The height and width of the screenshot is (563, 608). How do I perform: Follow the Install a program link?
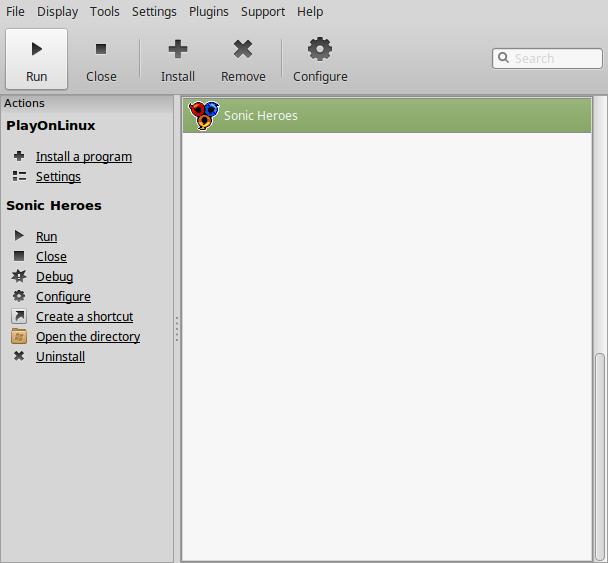(84, 157)
